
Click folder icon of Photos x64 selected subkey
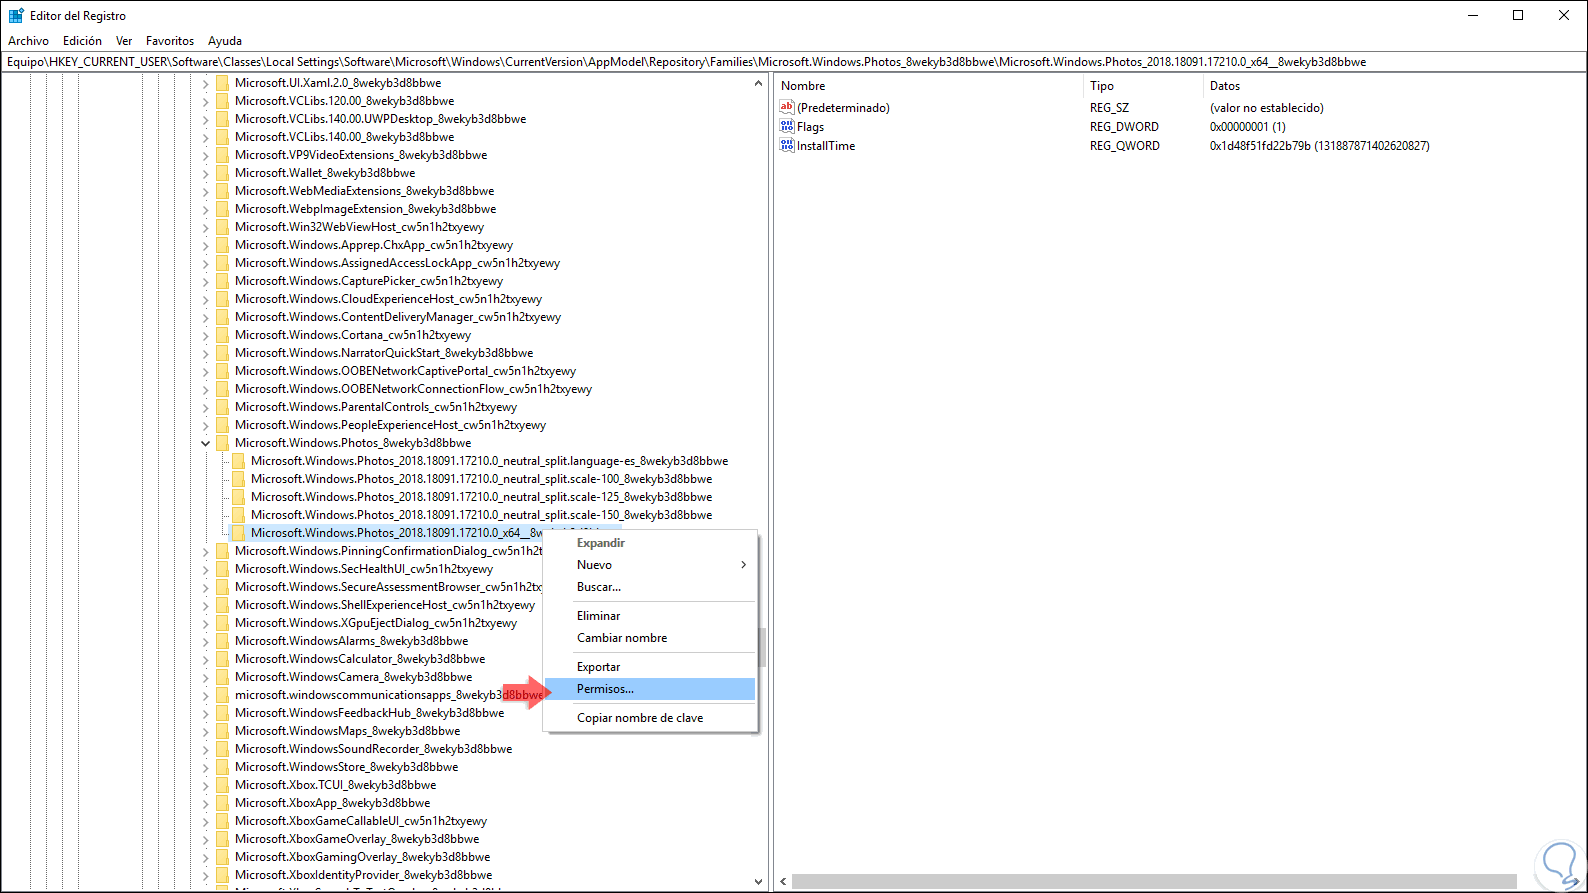click(238, 533)
